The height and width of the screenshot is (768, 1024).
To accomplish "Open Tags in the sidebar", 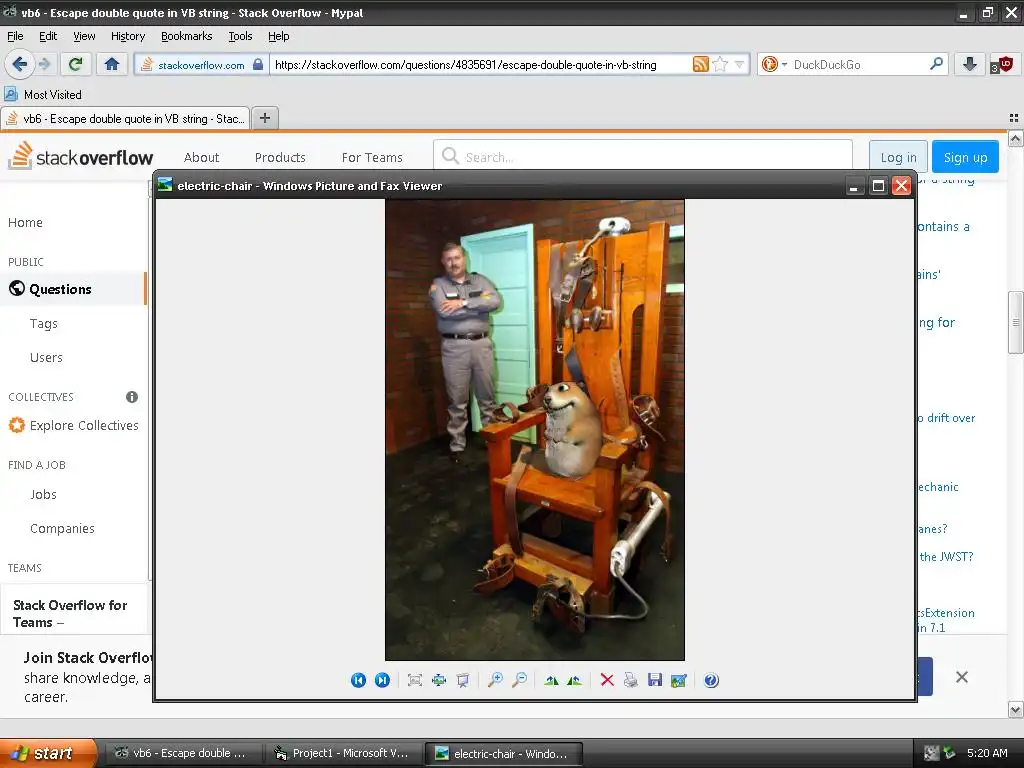I will 44,323.
